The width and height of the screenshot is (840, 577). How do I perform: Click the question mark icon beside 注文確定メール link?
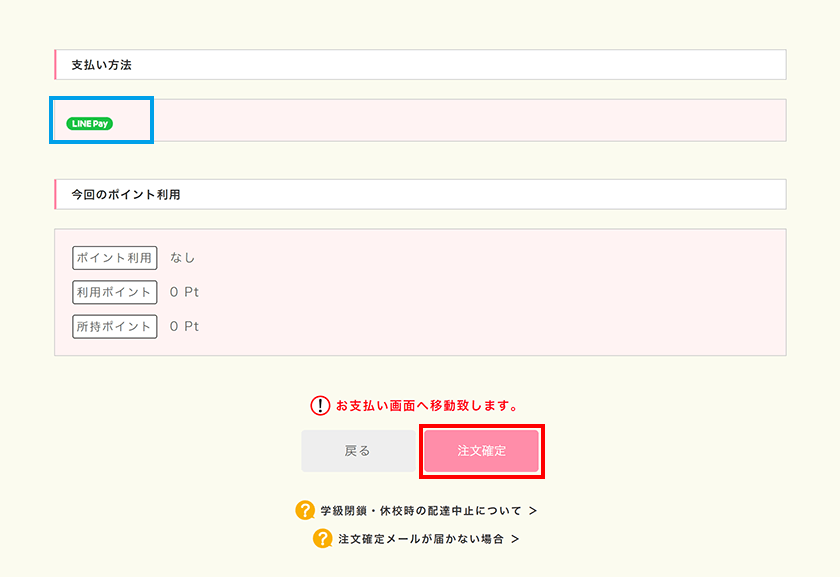click(x=322, y=538)
